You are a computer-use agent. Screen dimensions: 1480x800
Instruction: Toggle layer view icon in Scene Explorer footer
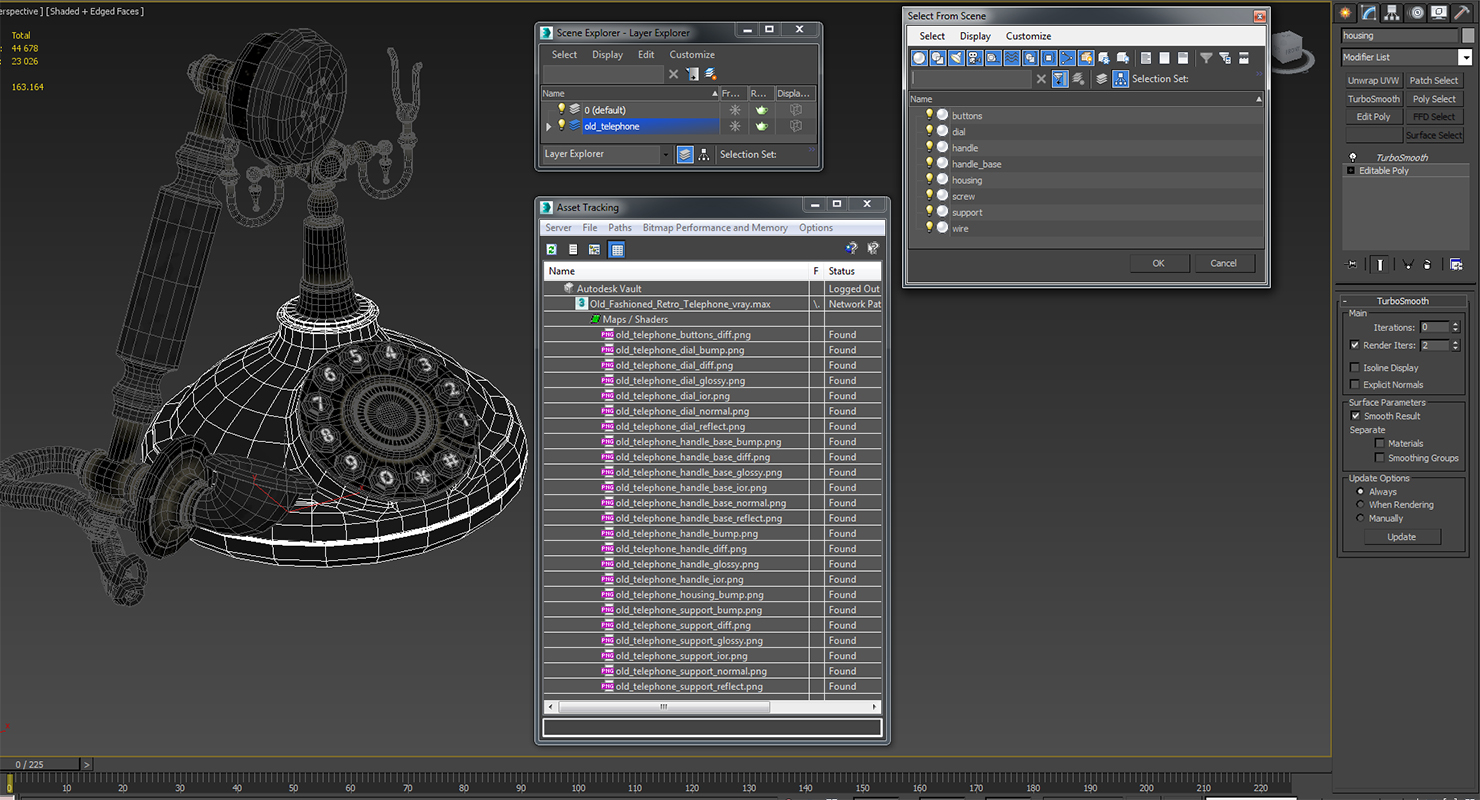coord(685,154)
